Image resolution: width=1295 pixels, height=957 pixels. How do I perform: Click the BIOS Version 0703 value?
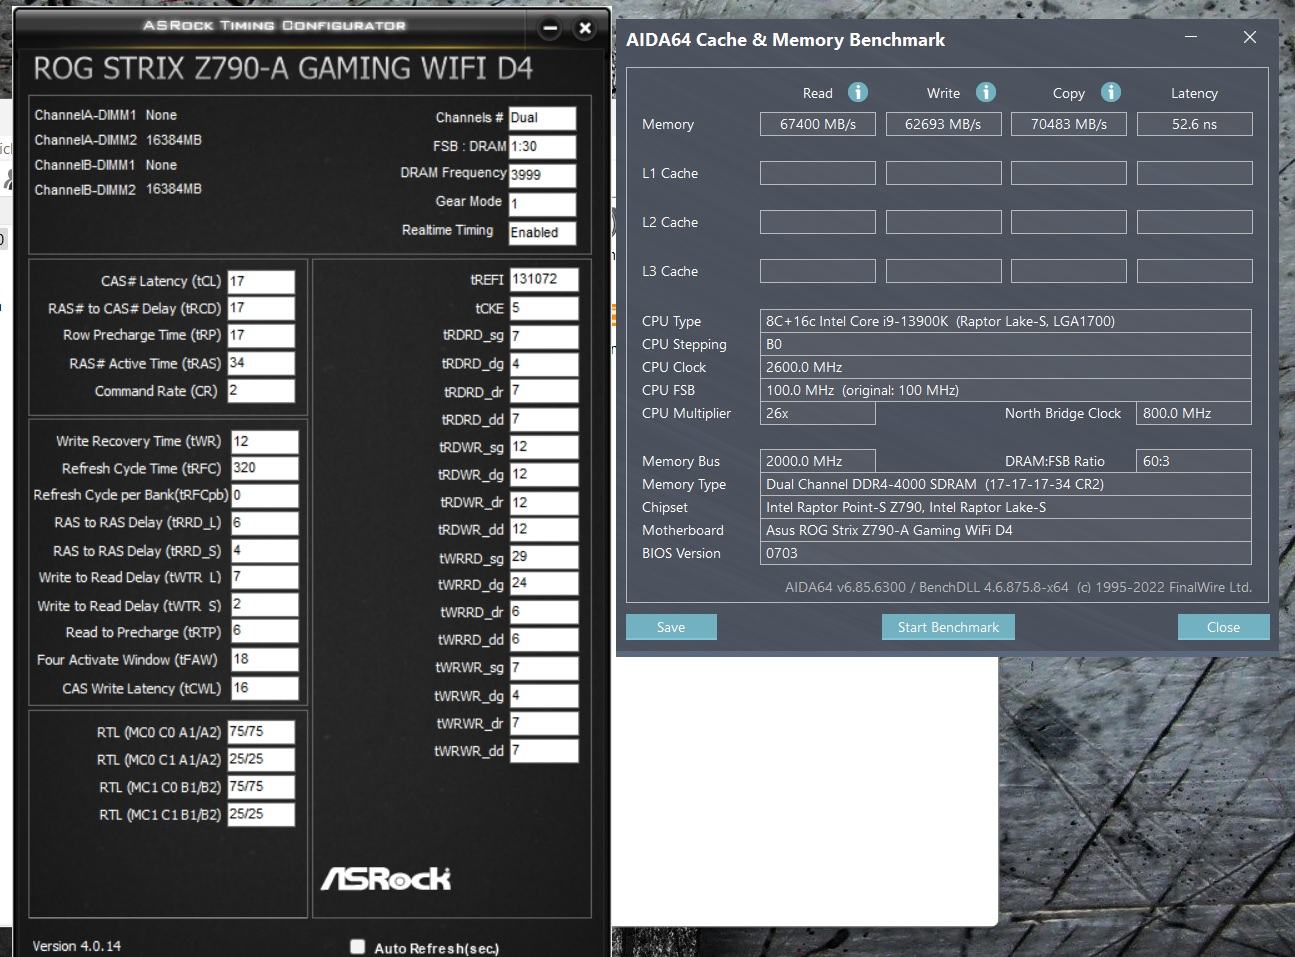pyautogui.click(x=1006, y=553)
